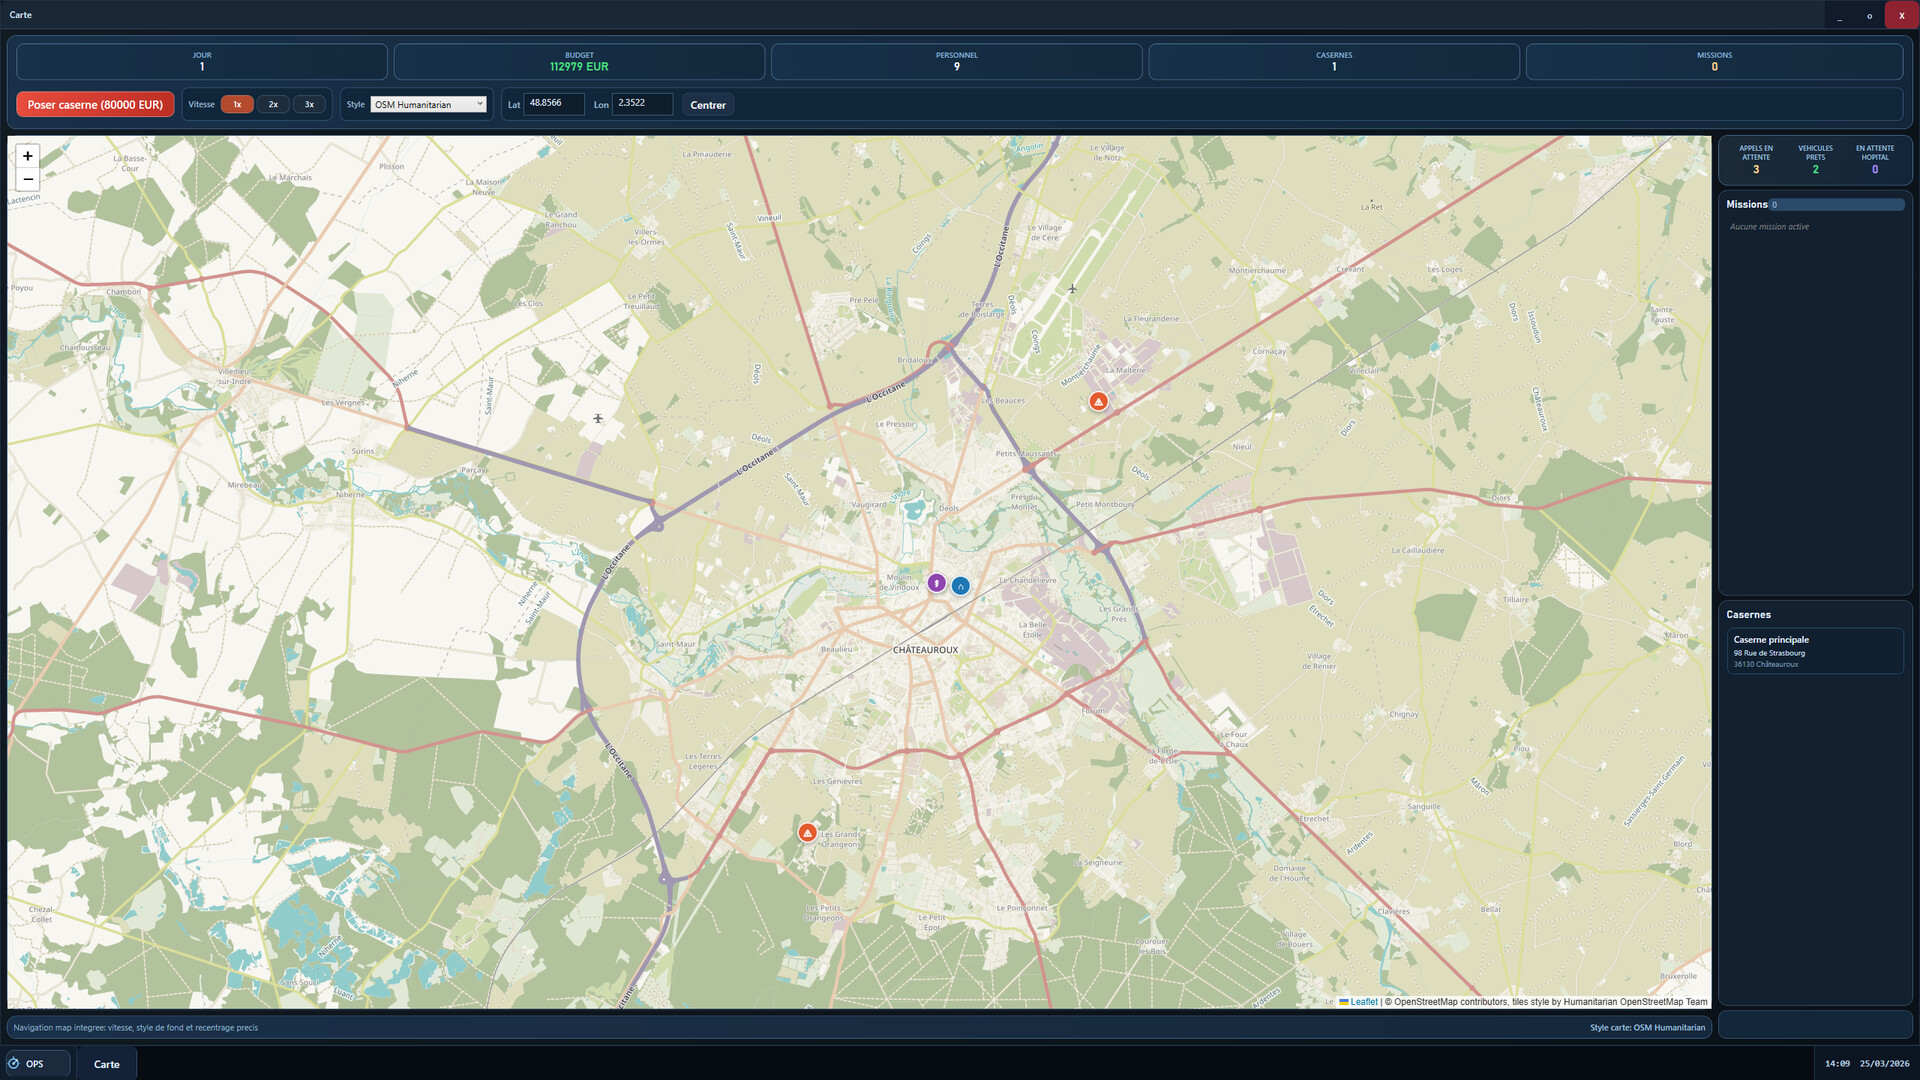Click the Lat input field
The width and height of the screenshot is (1920, 1080).
[553, 103]
